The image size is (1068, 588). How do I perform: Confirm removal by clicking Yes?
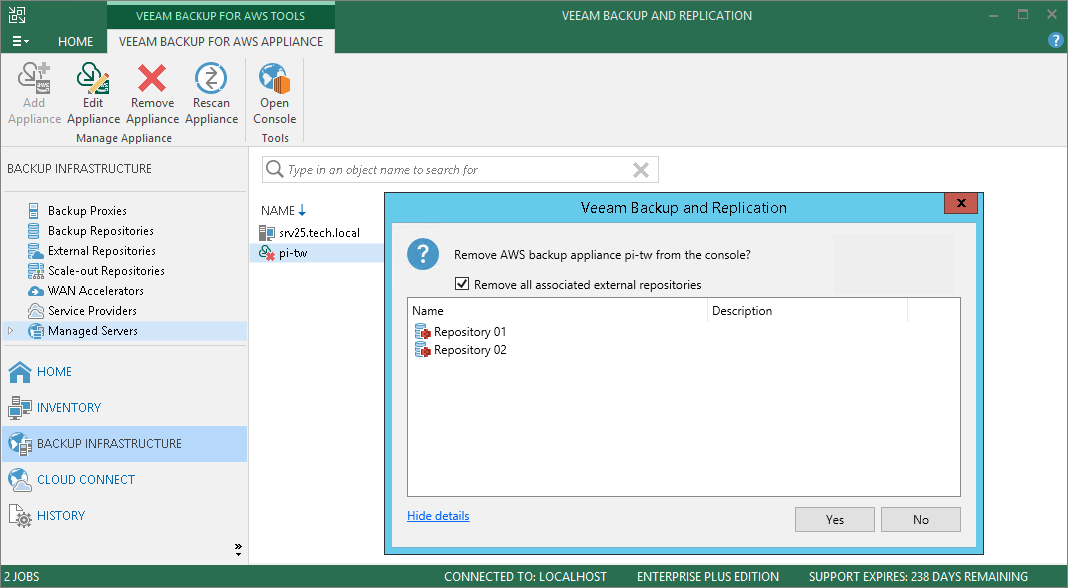(x=834, y=519)
